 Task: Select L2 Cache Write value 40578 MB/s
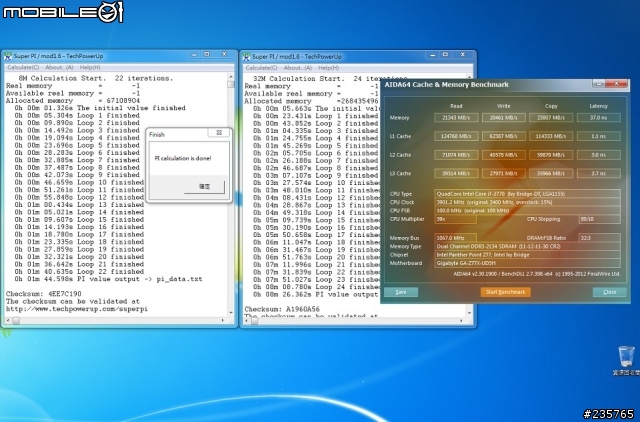tap(503, 155)
